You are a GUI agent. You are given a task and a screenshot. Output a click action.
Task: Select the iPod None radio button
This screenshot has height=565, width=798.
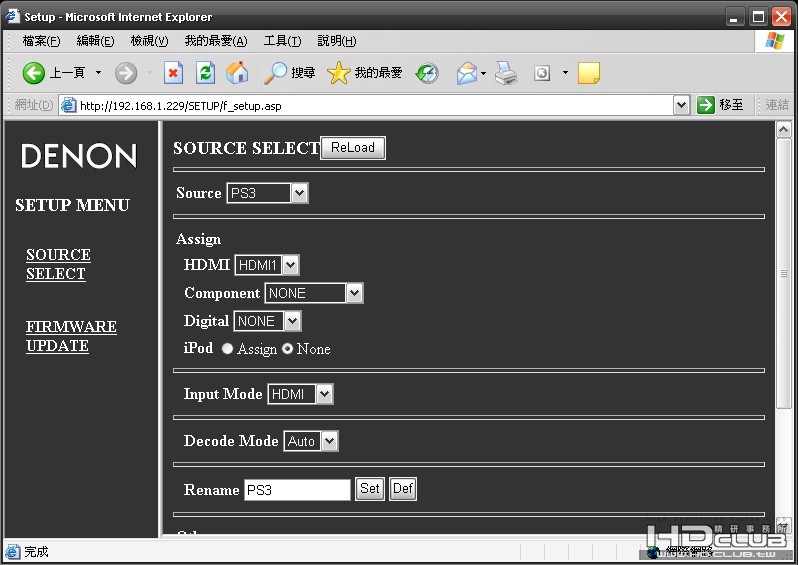288,349
